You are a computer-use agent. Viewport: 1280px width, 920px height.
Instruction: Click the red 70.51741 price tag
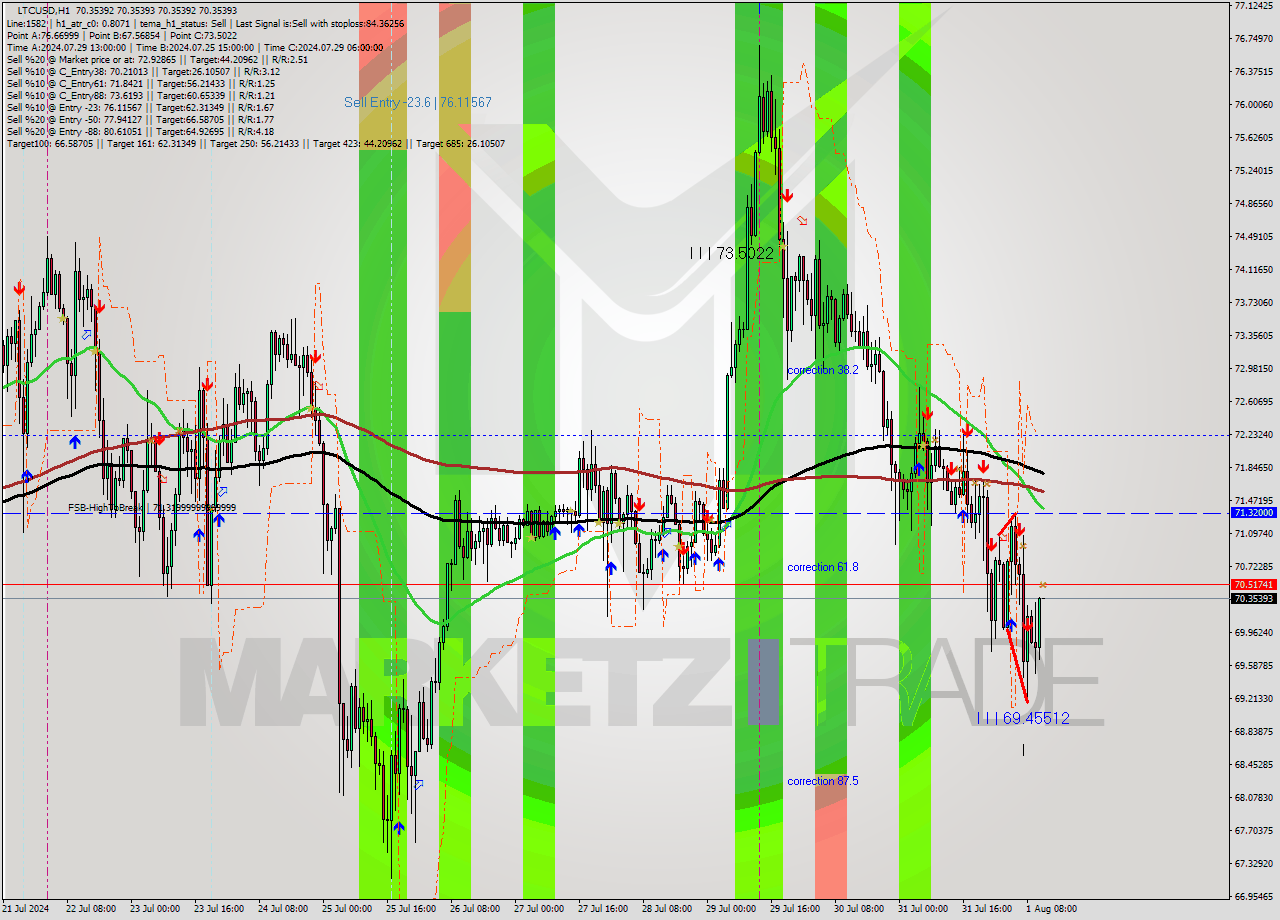pyautogui.click(x=1253, y=584)
